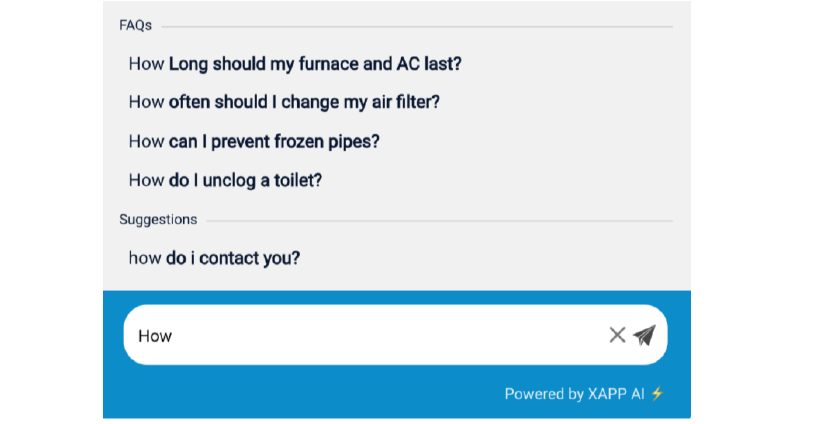The width and height of the screenshot is (836, 424).
Task: Click the Suggestions section heading
Action: [158, 219]
